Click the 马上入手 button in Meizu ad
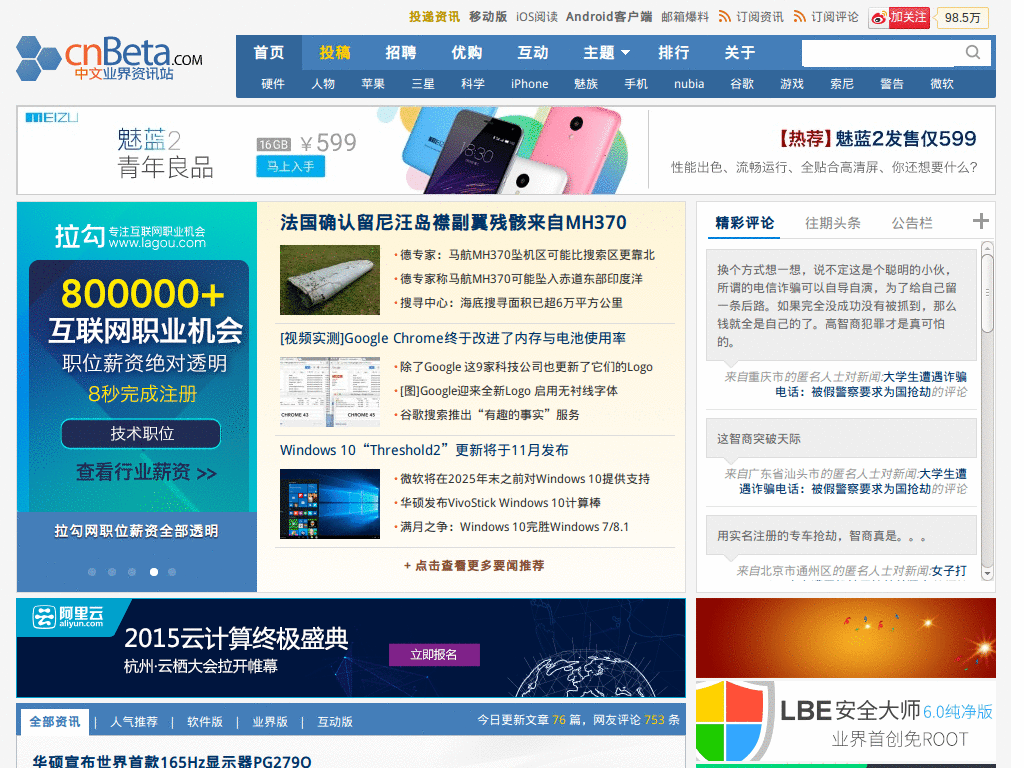This screenshot has width=1024, height=768. pos(291,167)
